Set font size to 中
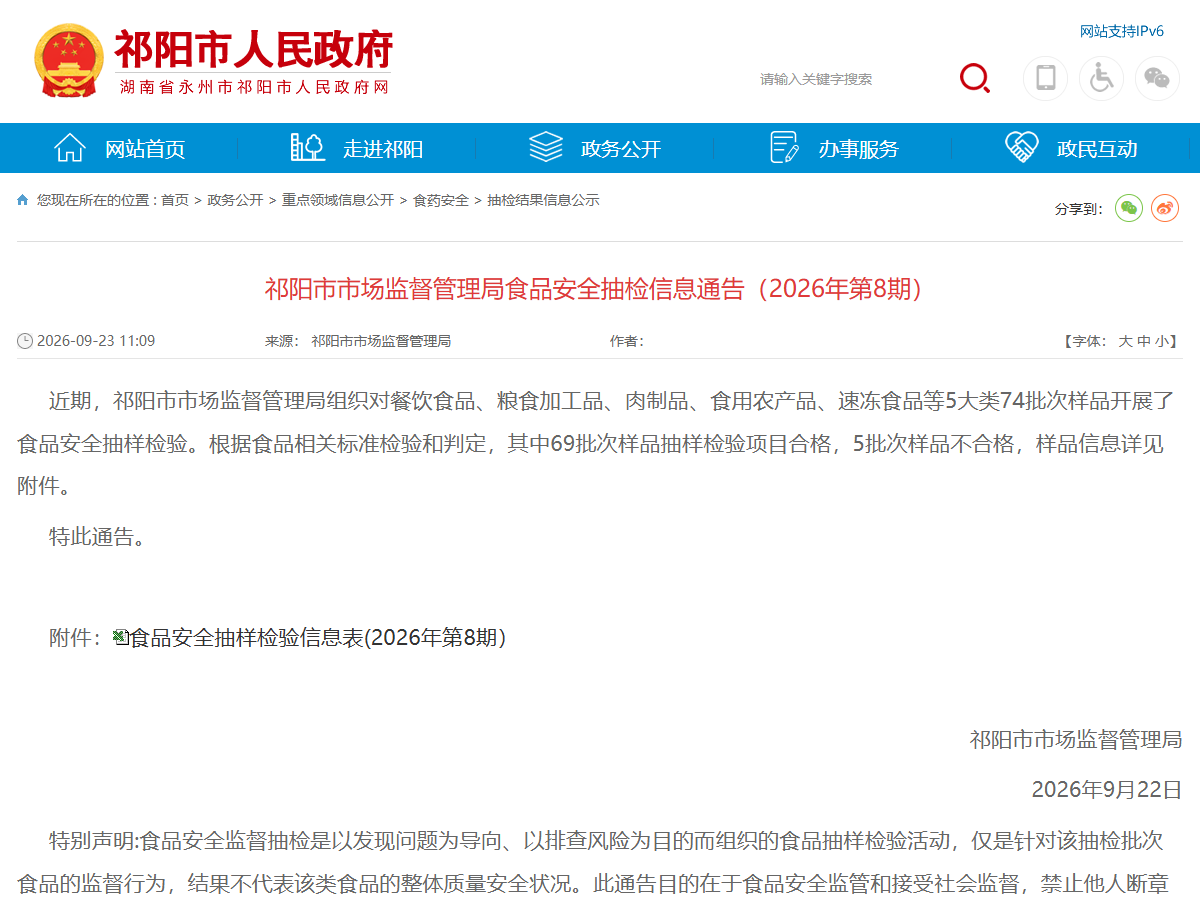This screenshot has height=900, width=1200. coord(1144,341)
